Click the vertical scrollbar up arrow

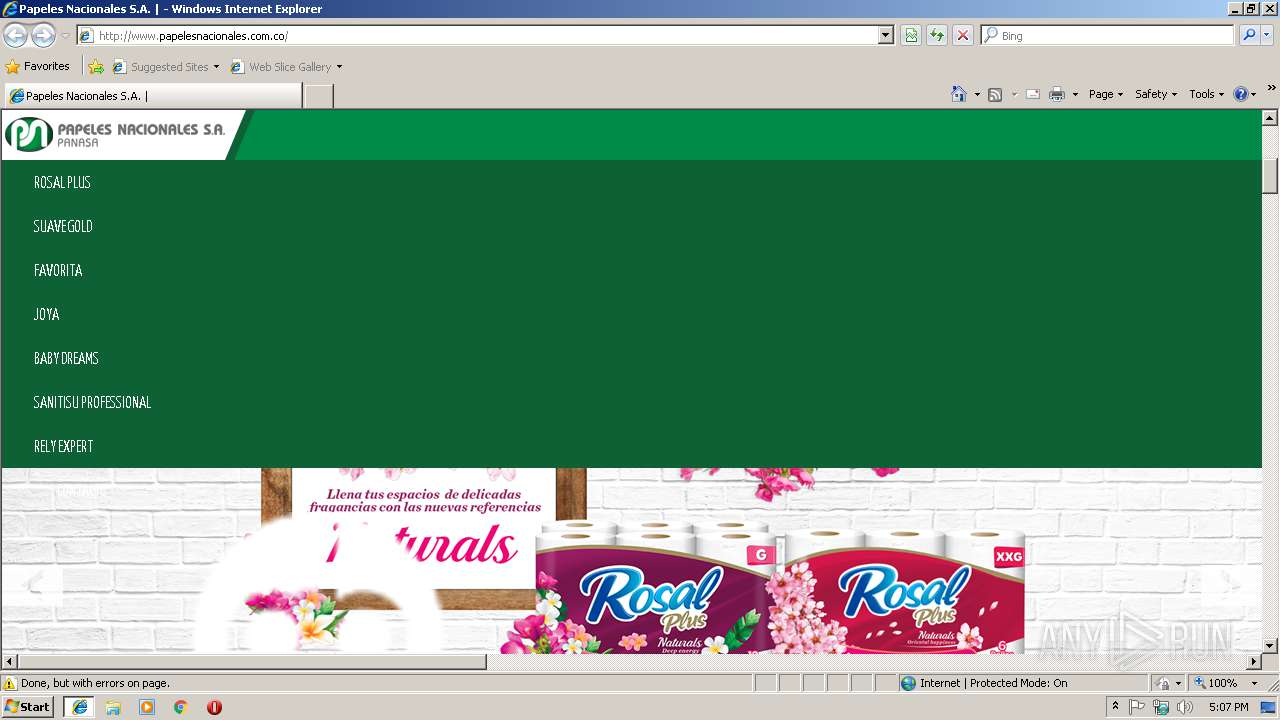pyautogui.click(x=1270, y=118)
